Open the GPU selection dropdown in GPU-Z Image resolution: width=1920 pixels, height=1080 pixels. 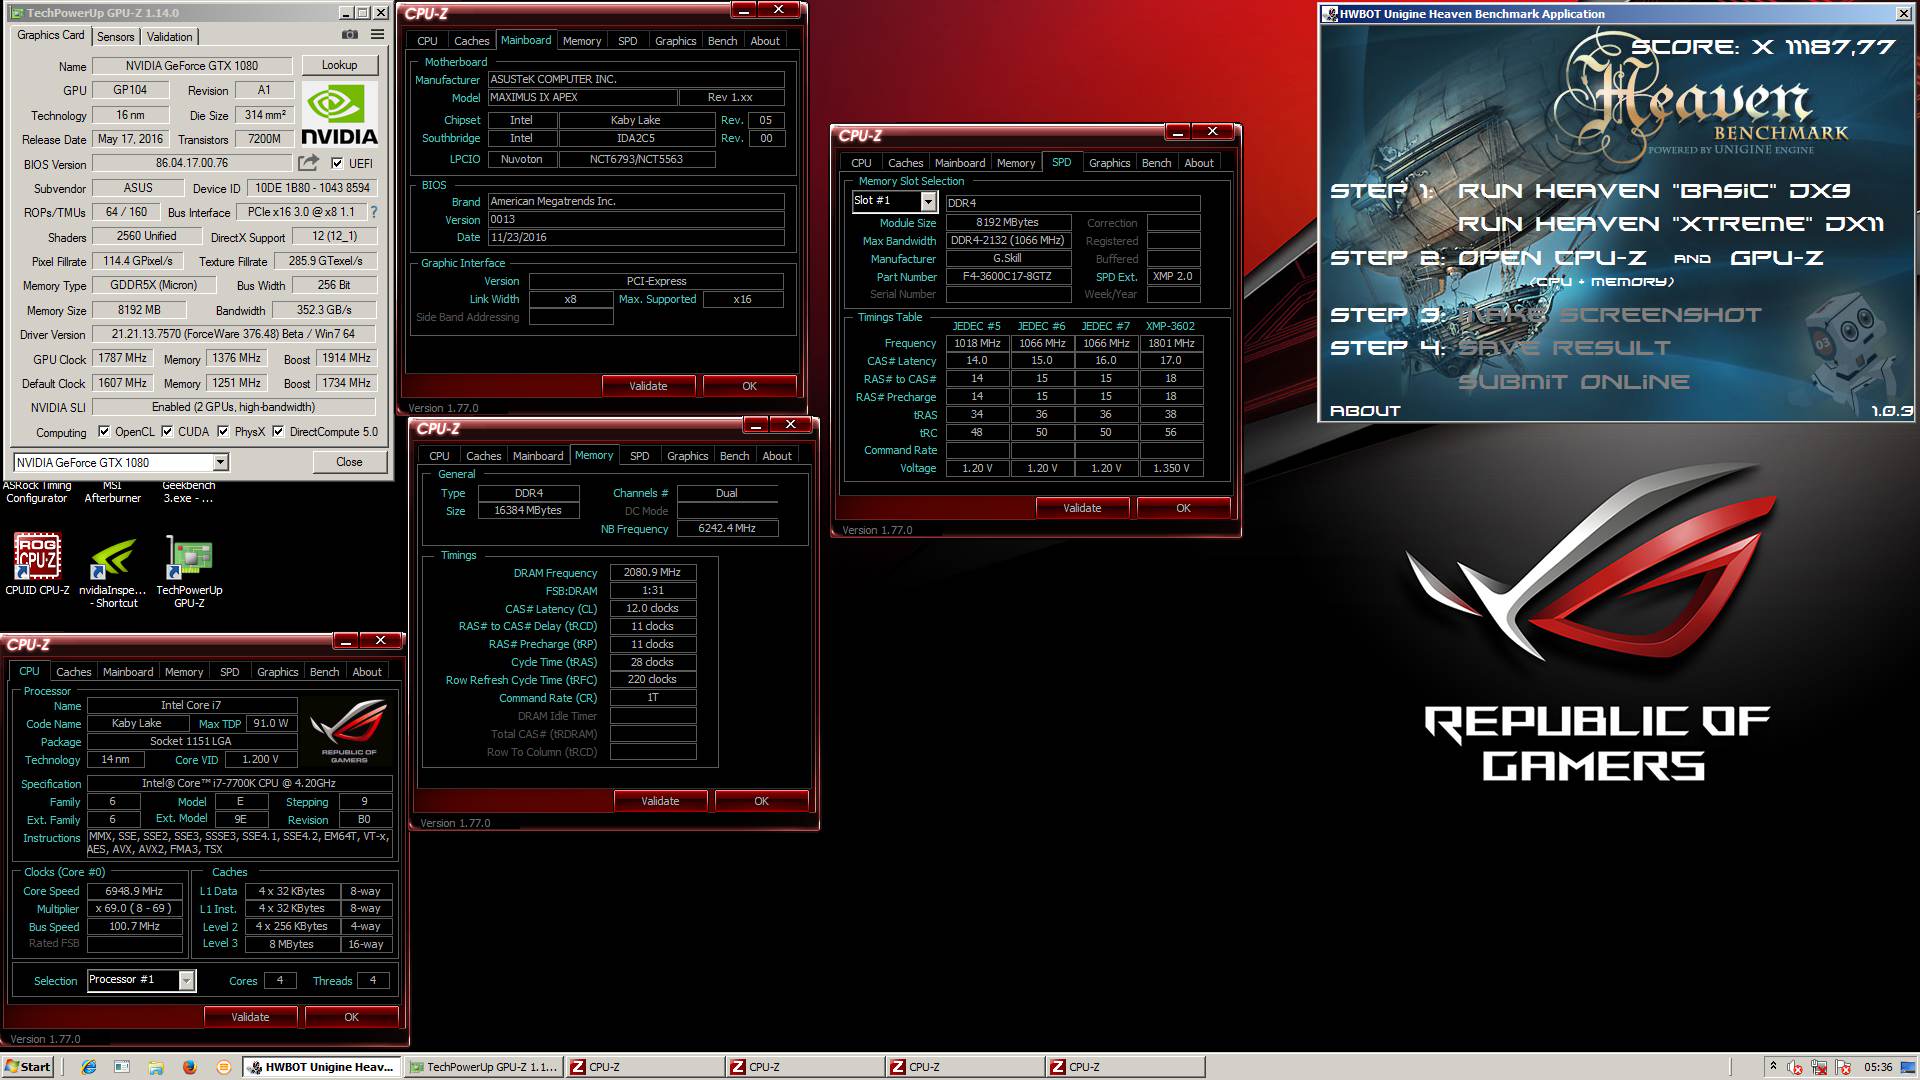[220, 462]
